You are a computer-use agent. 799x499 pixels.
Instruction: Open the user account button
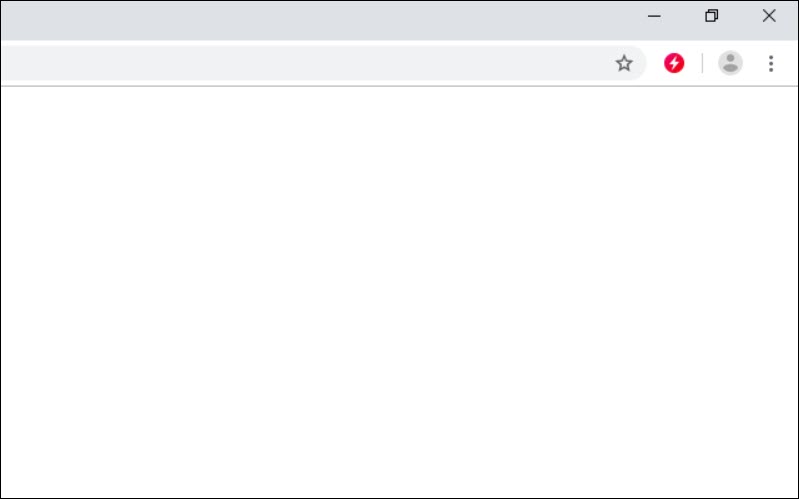(731, 64)
